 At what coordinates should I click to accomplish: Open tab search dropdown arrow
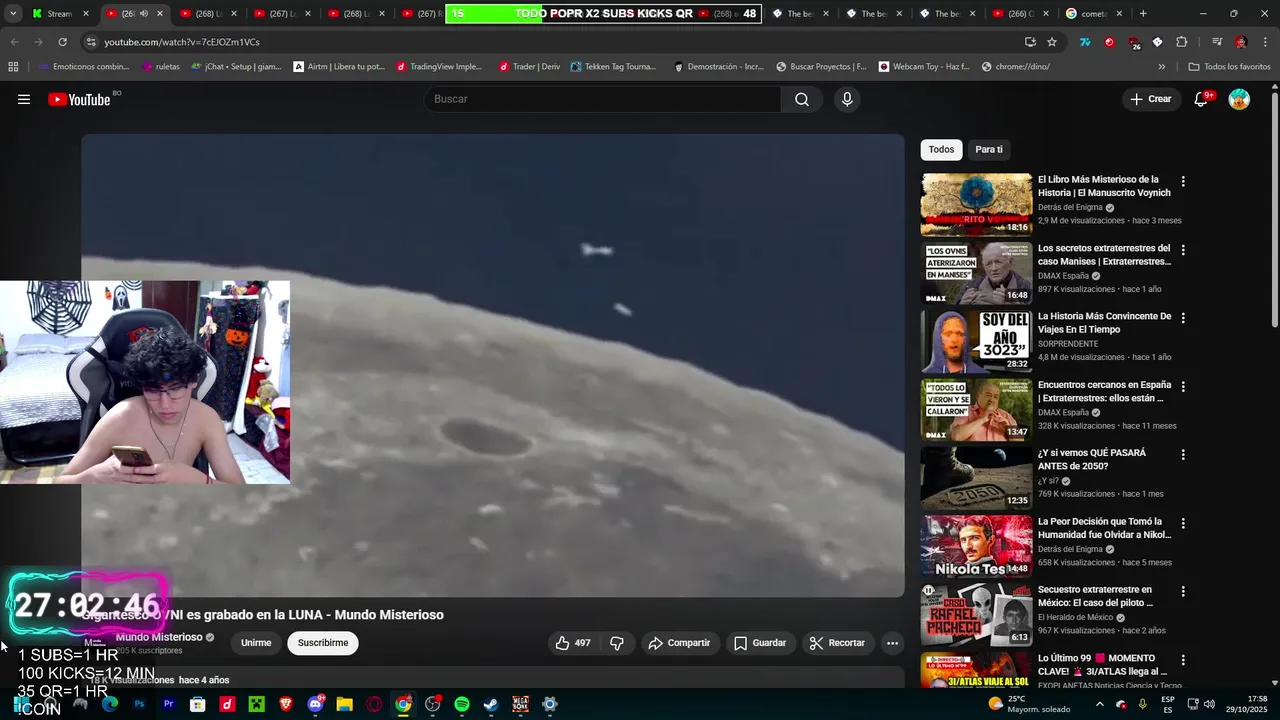(13, 14)
